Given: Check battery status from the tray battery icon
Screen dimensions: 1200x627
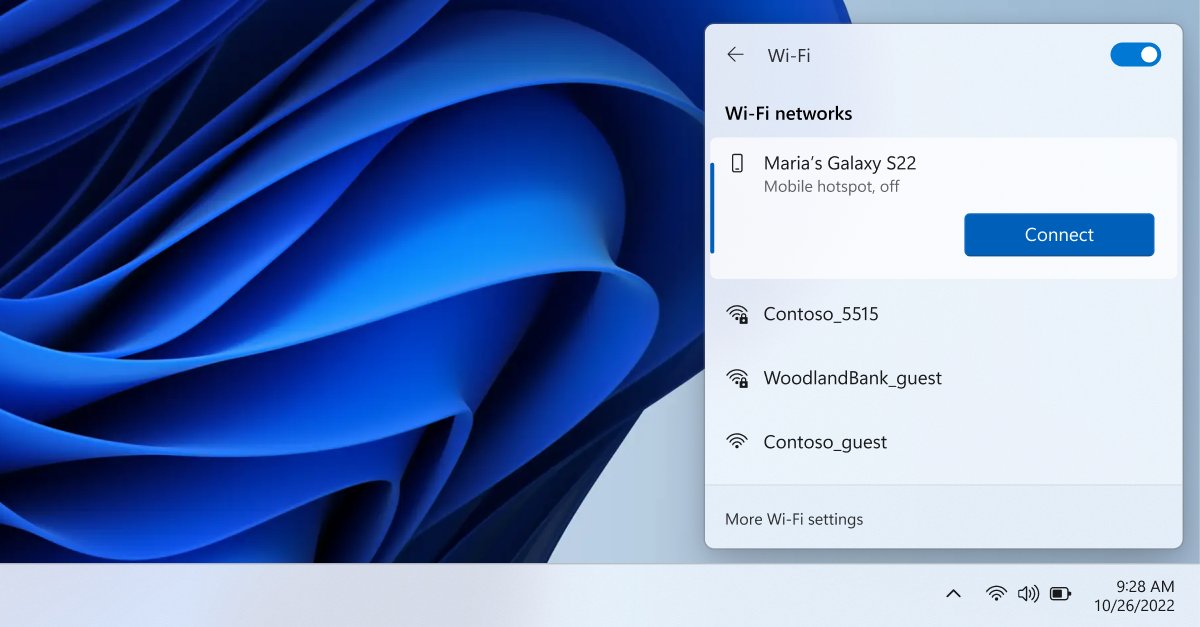Looking at the screenshot, I should click(x=1058, y=592).
